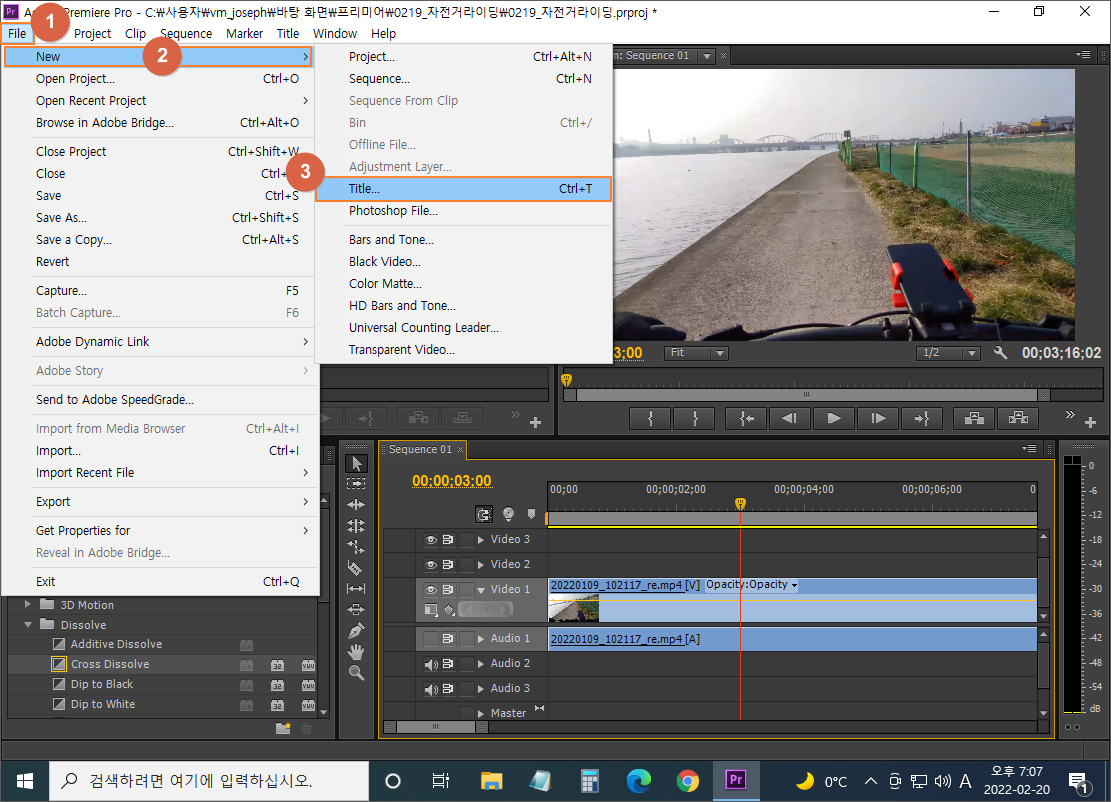Step back one frame

click(x=789, y=419)
